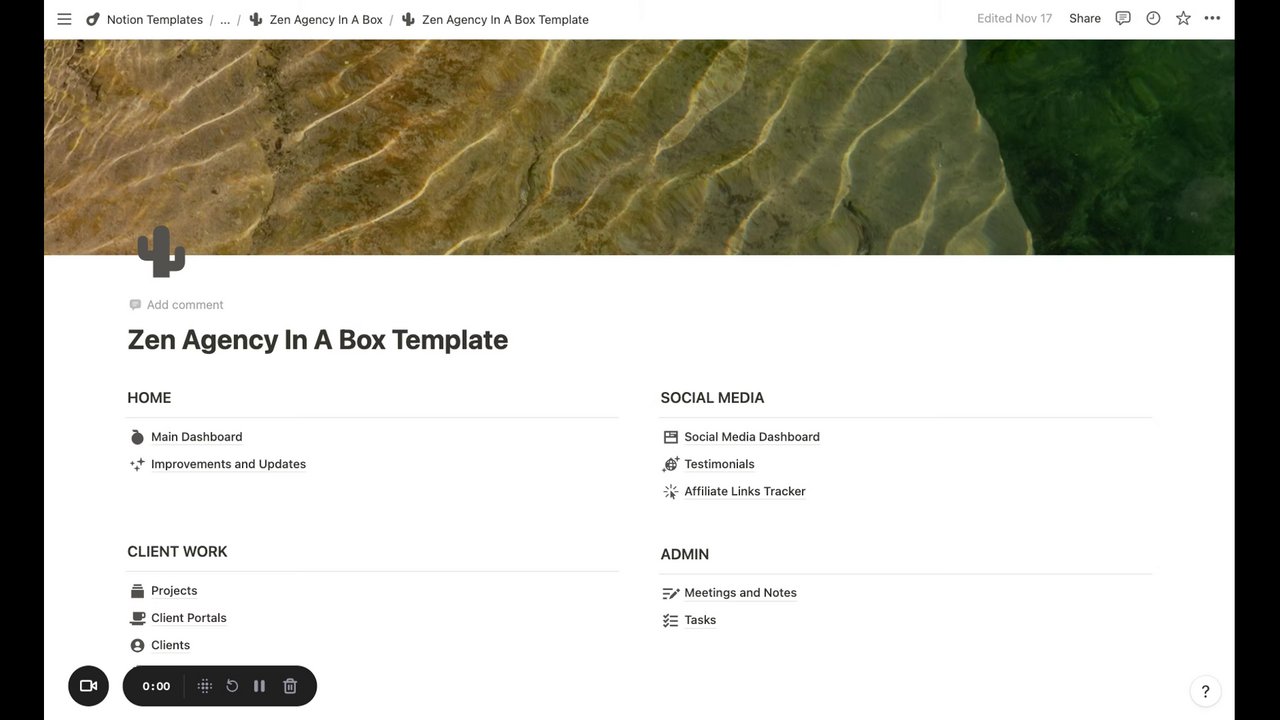Click the Share button
This screenshot has width=1280, height=720.
(x=1084, y=18)
